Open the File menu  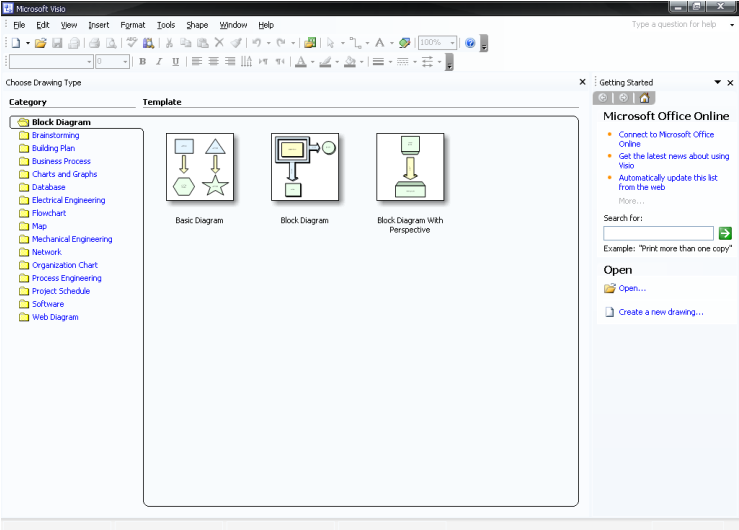pos(19,25)
